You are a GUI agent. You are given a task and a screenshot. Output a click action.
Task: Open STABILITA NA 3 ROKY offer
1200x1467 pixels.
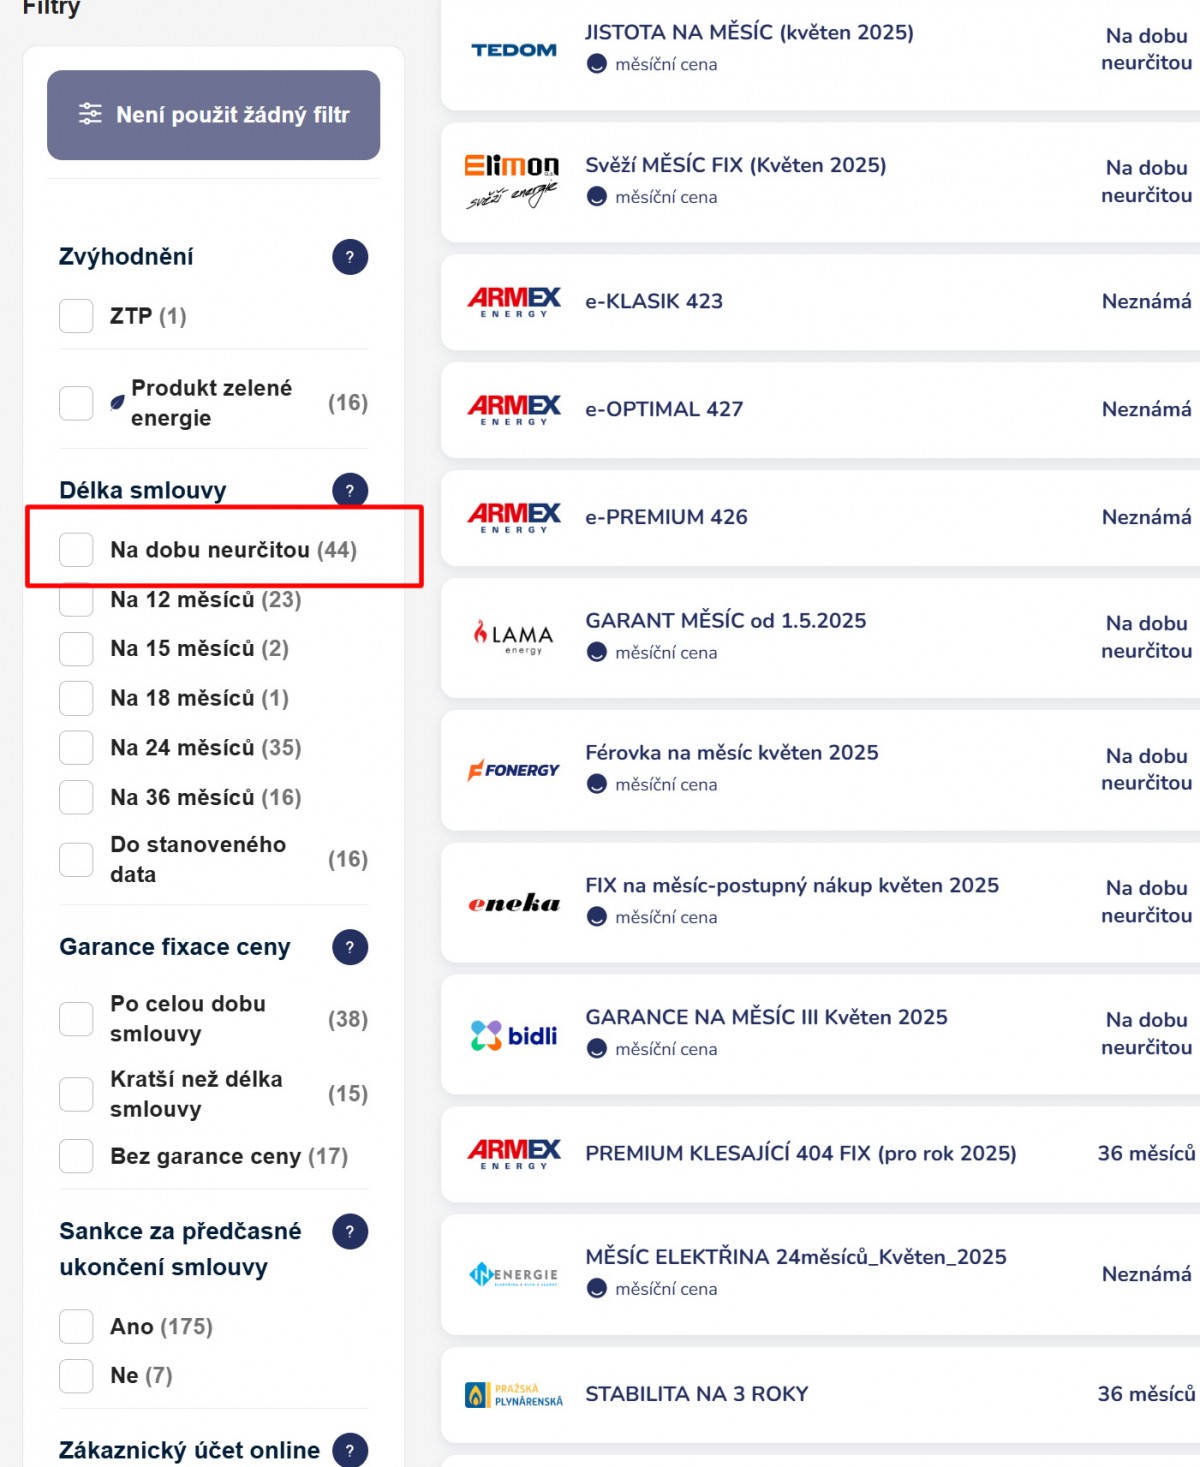(x=697, y=1394)
